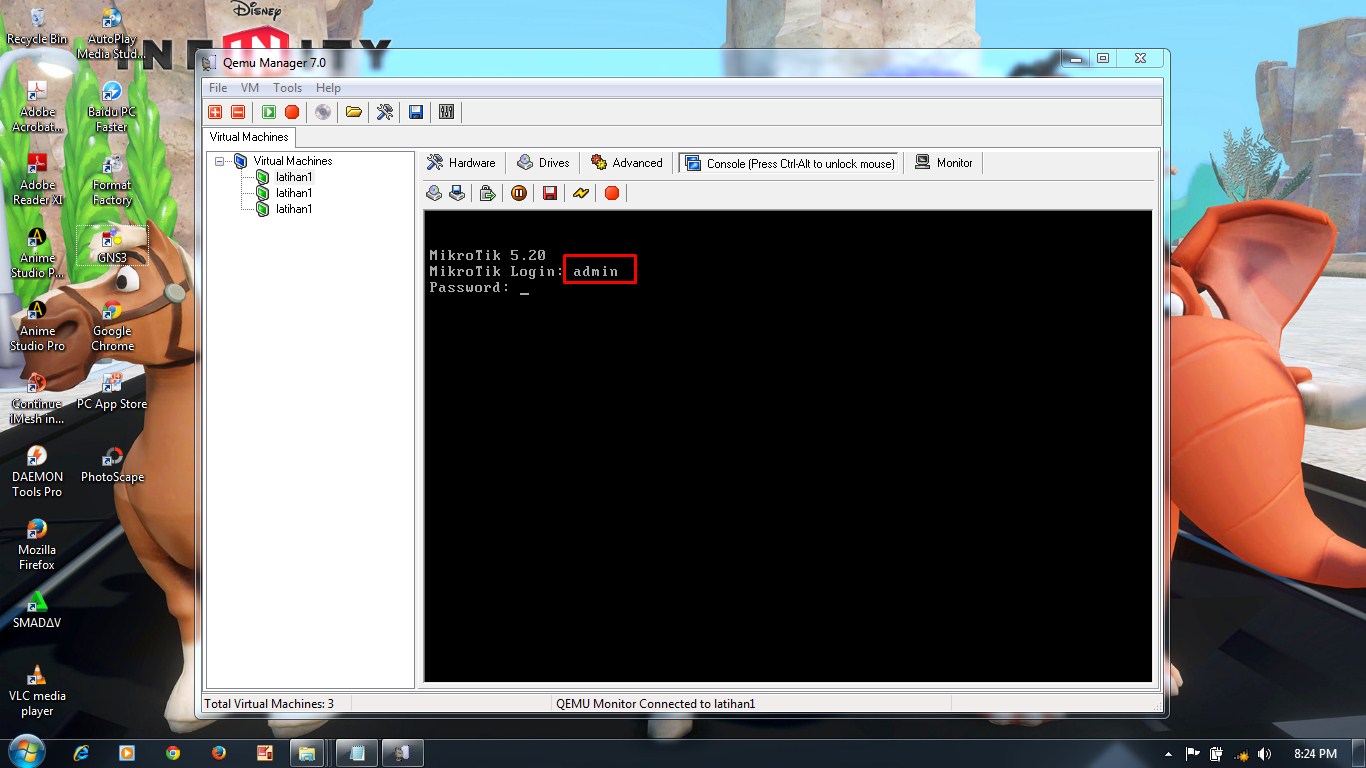
Task: Click the Action Center flag tray icon
Action: pos(1192,754)
